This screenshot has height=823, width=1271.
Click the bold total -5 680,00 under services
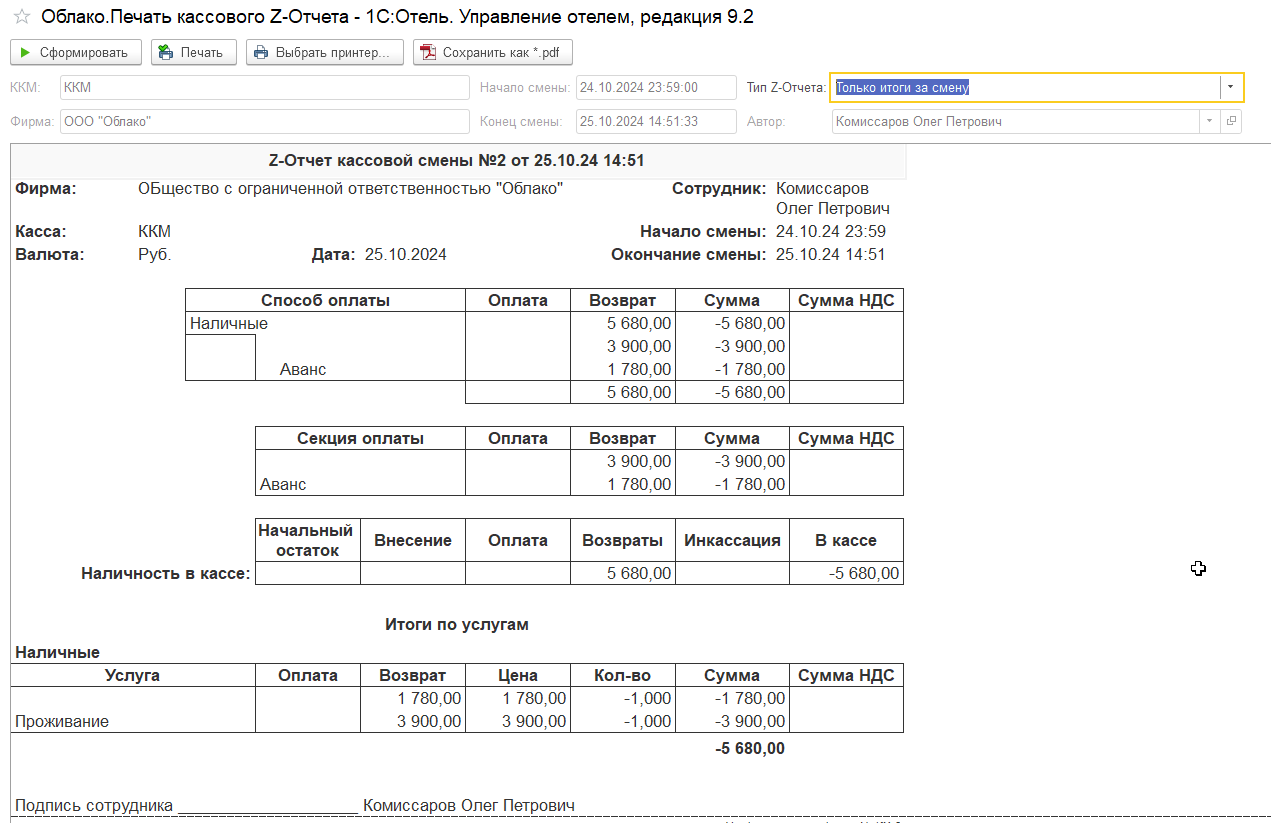[750, 748]
